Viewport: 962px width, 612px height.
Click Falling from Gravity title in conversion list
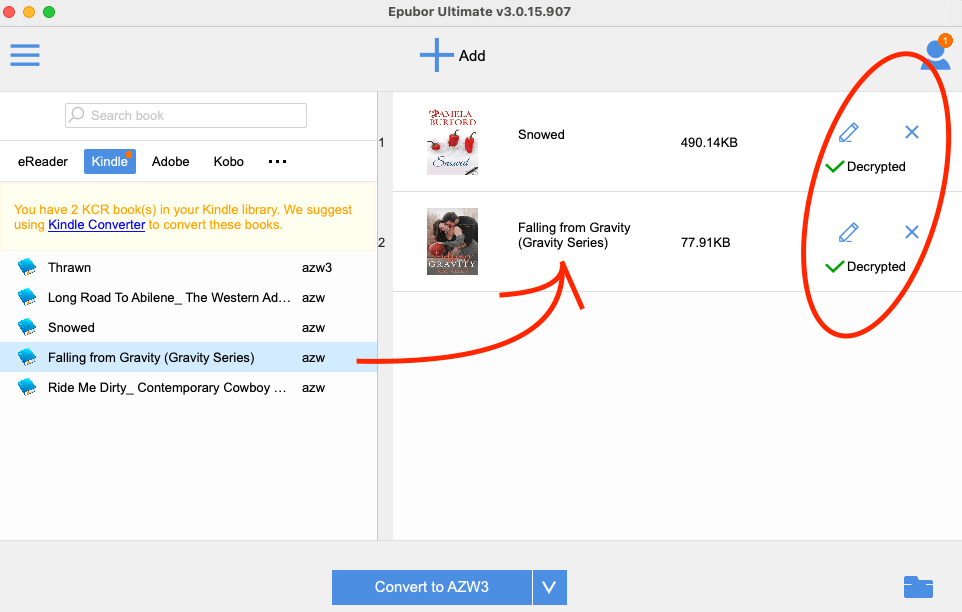click(x=574, y=235)
